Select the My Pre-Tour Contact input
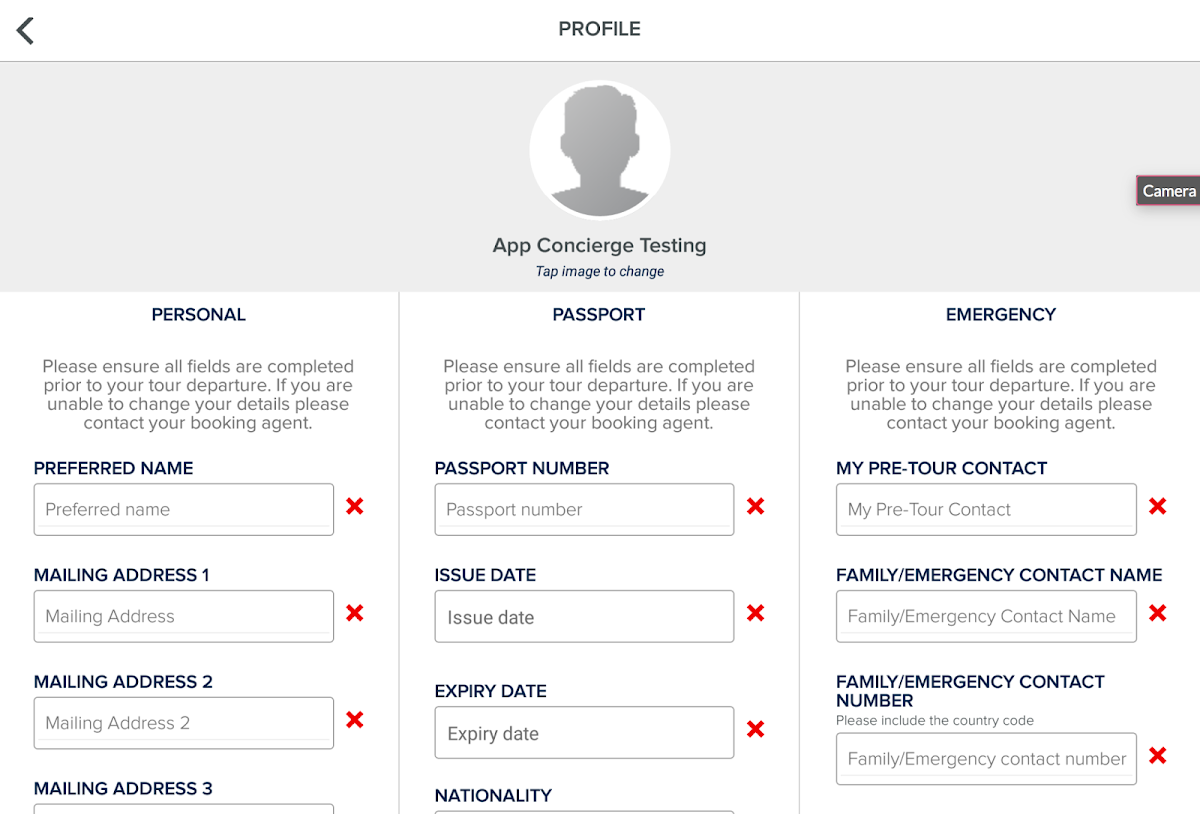The image size is (1200, 814). coord(986,509)
